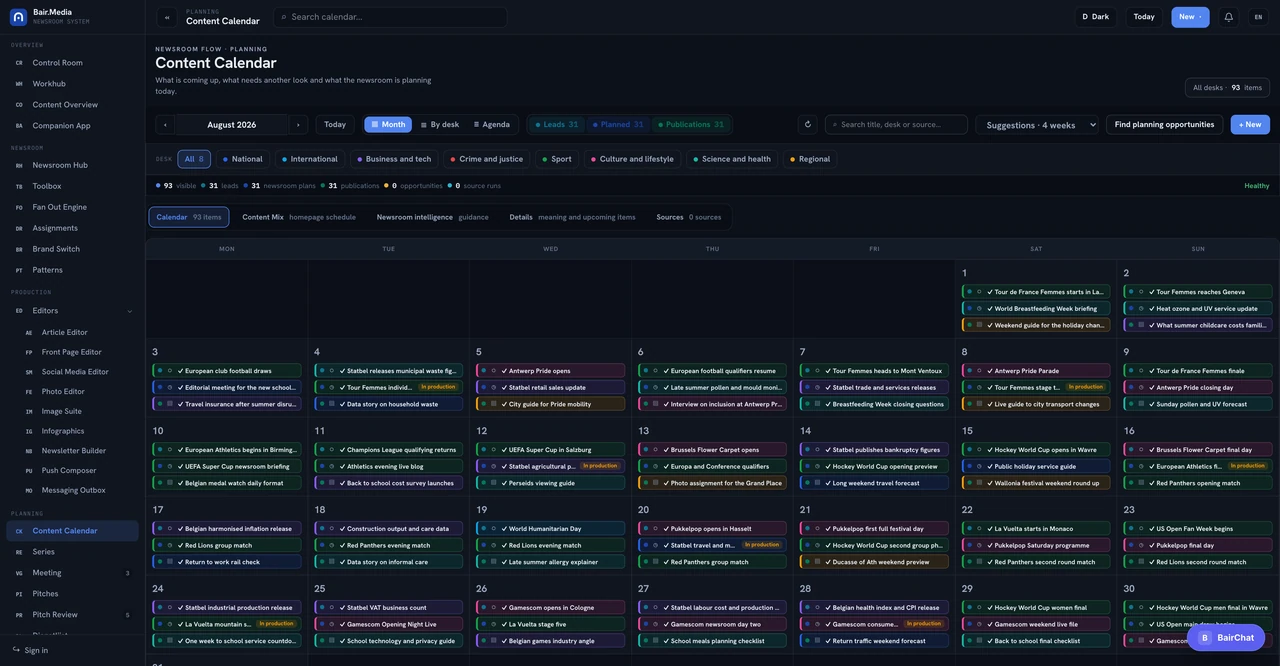This screenshot has height=666, width=1280.
Task: Open Workhub in the sidebar
Action: click(72, 84)
